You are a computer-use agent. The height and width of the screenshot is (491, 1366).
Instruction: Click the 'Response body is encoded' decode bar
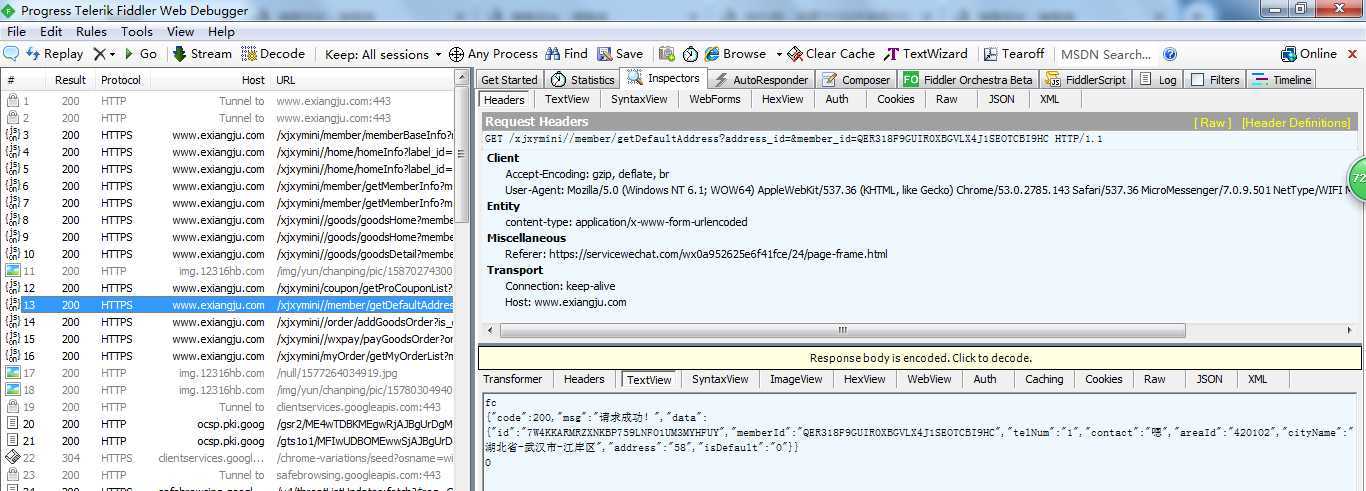[x=920, y=358]
